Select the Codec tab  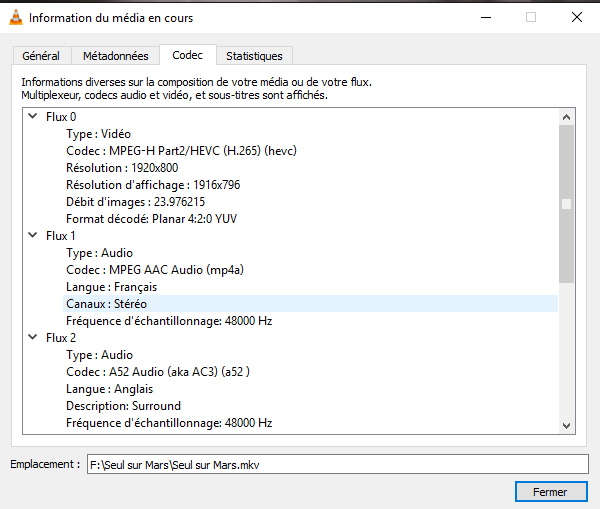coord(188,55)
